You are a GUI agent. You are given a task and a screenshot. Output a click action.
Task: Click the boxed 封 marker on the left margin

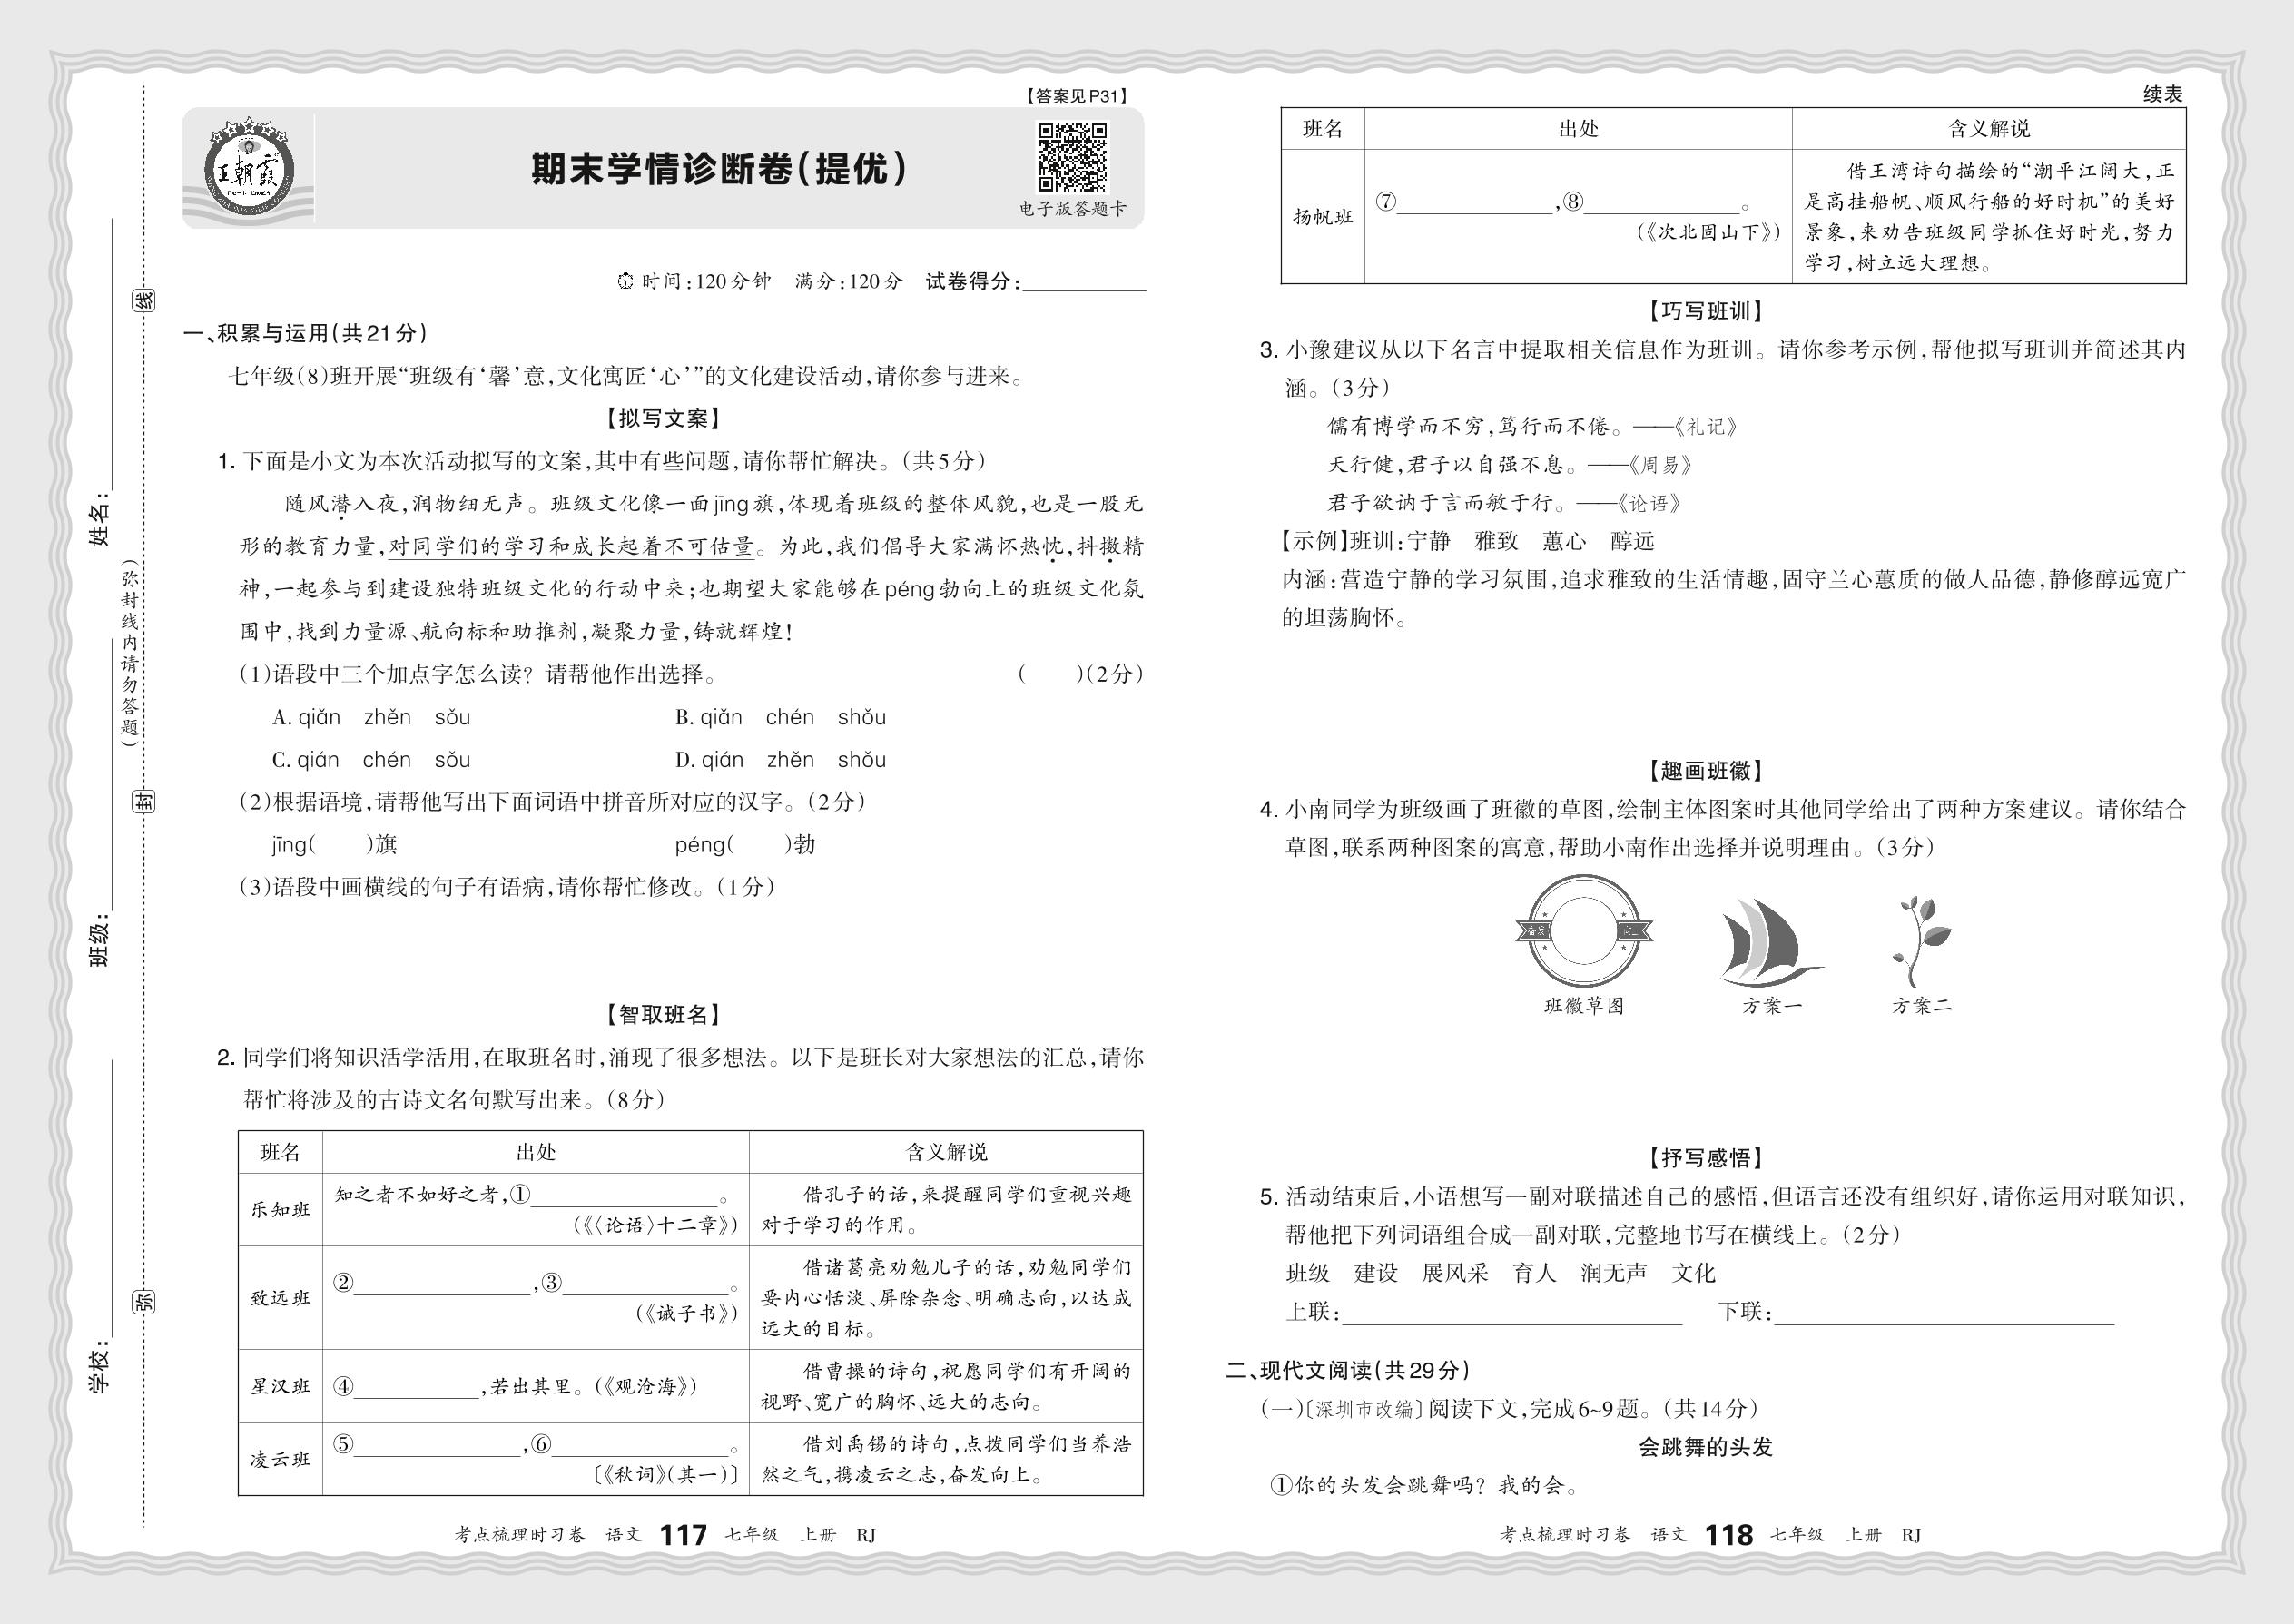(144, 800)
